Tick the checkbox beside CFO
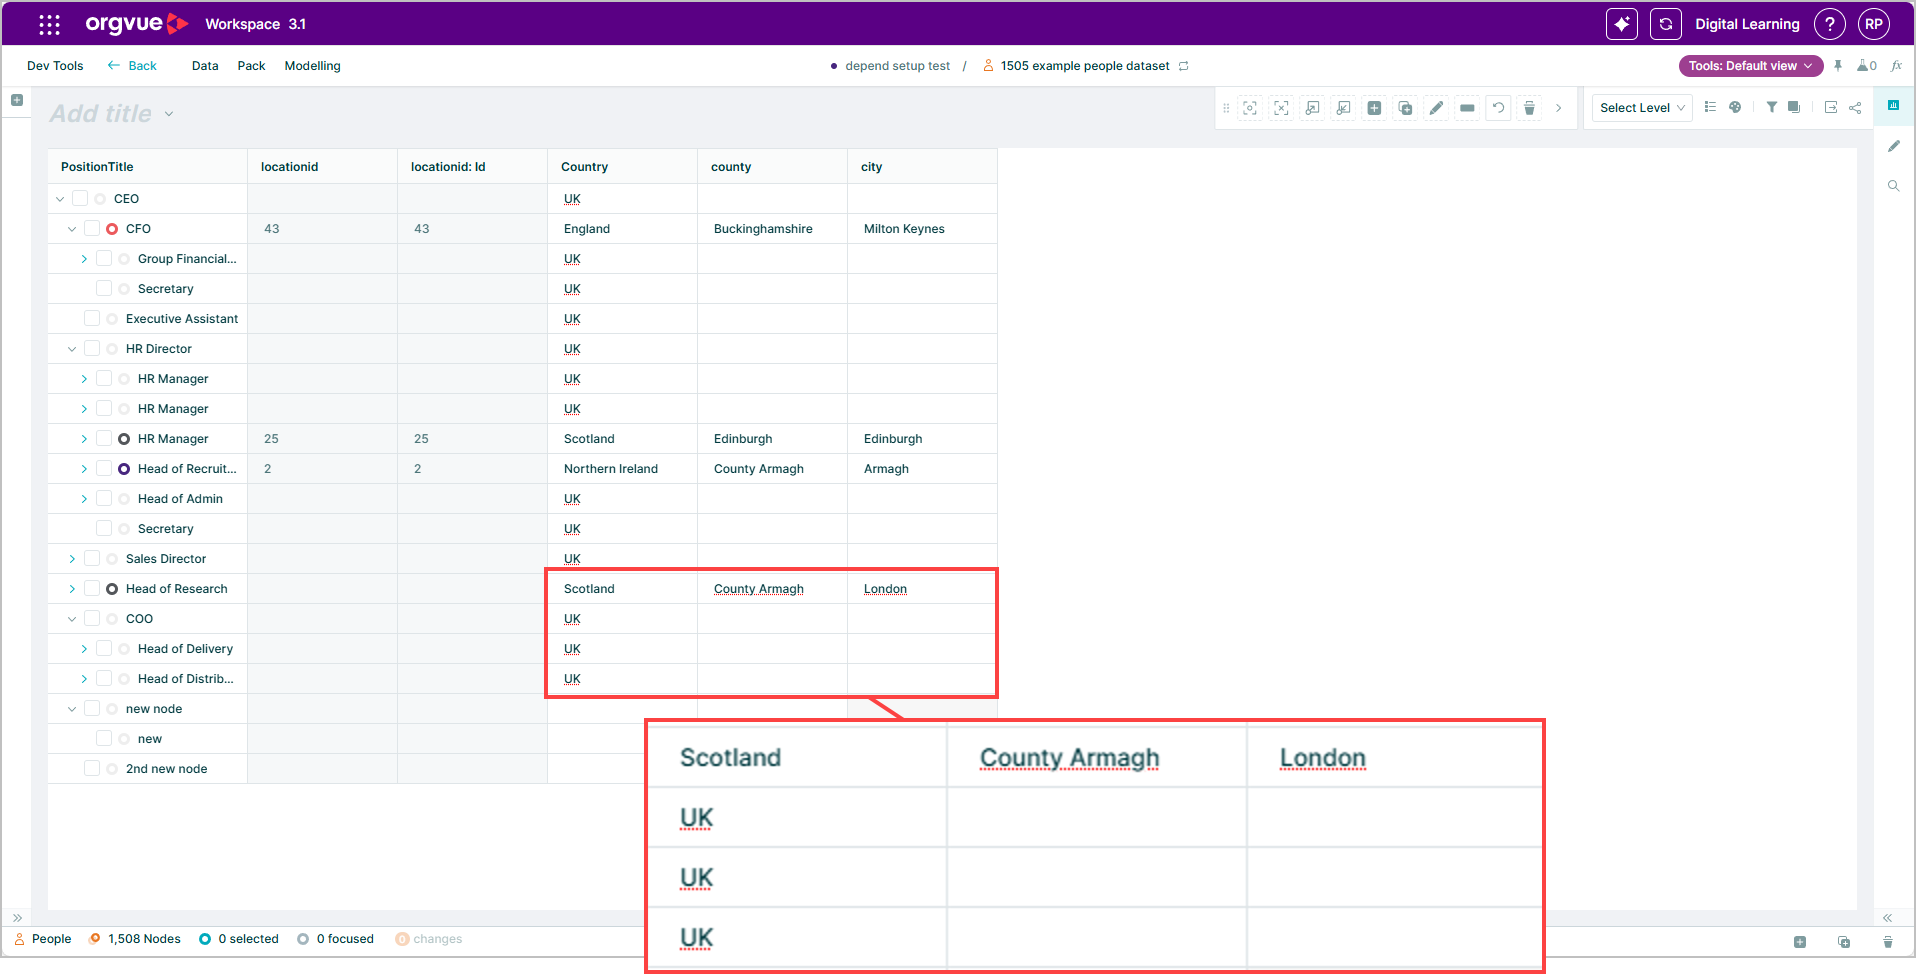This screenshot has width=1916, height=974. (92, 228)
